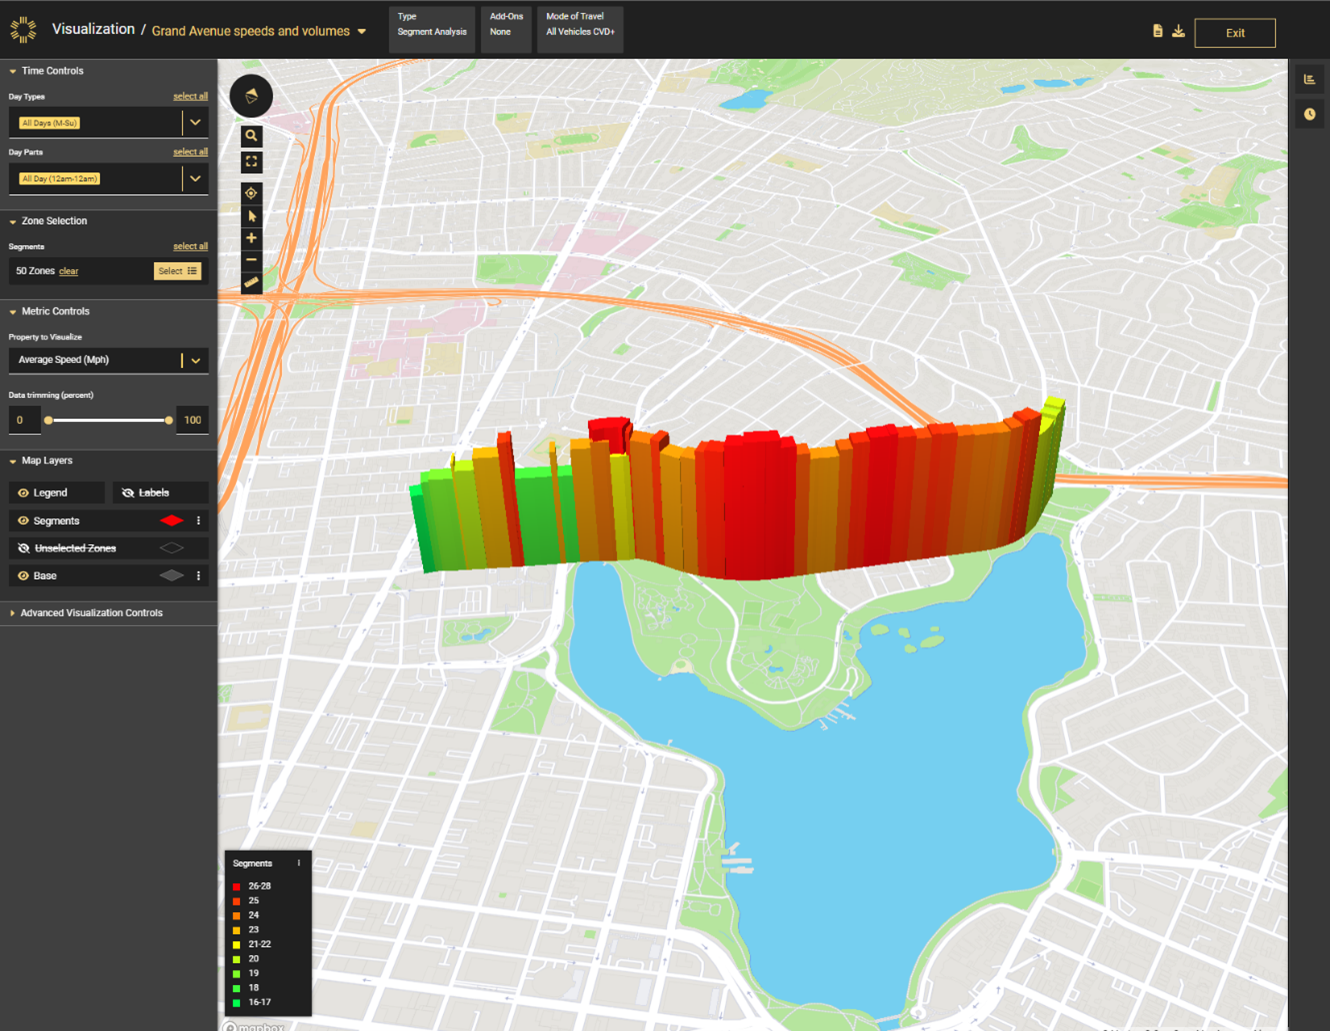
Task: Click the StreetLight sunburst logo
Action: pos(23,30)
